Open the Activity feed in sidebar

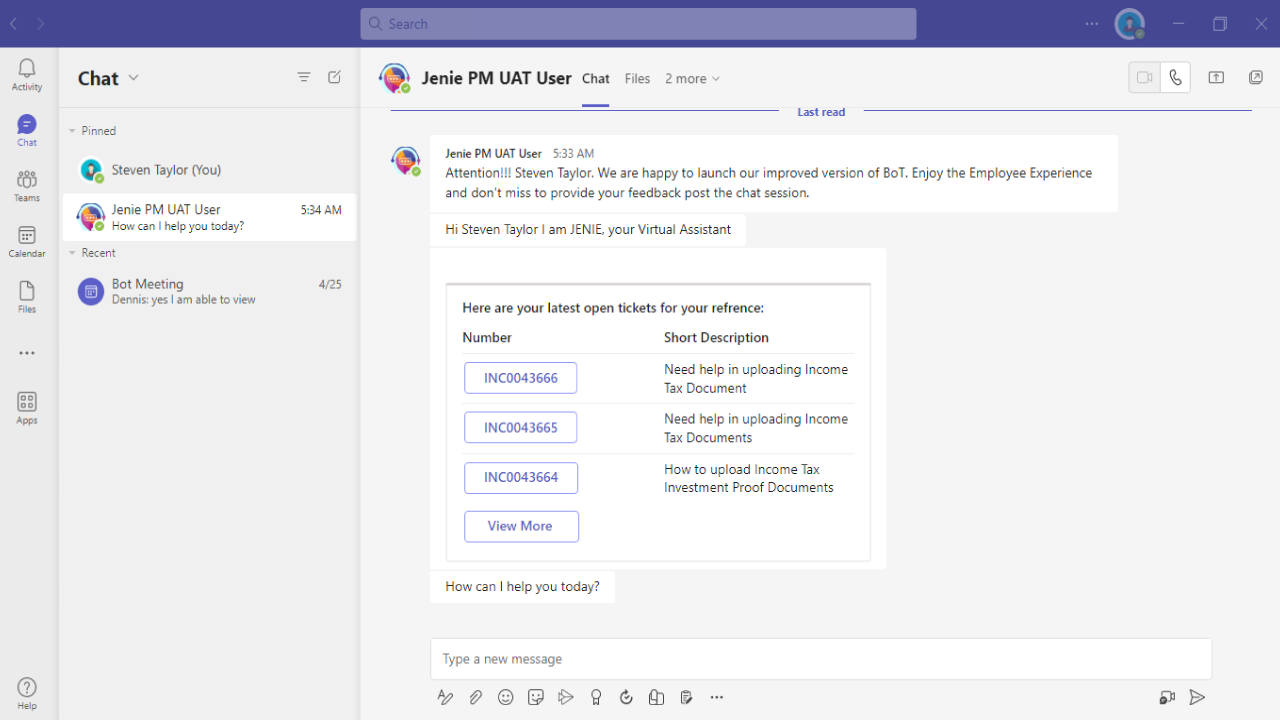27,74
